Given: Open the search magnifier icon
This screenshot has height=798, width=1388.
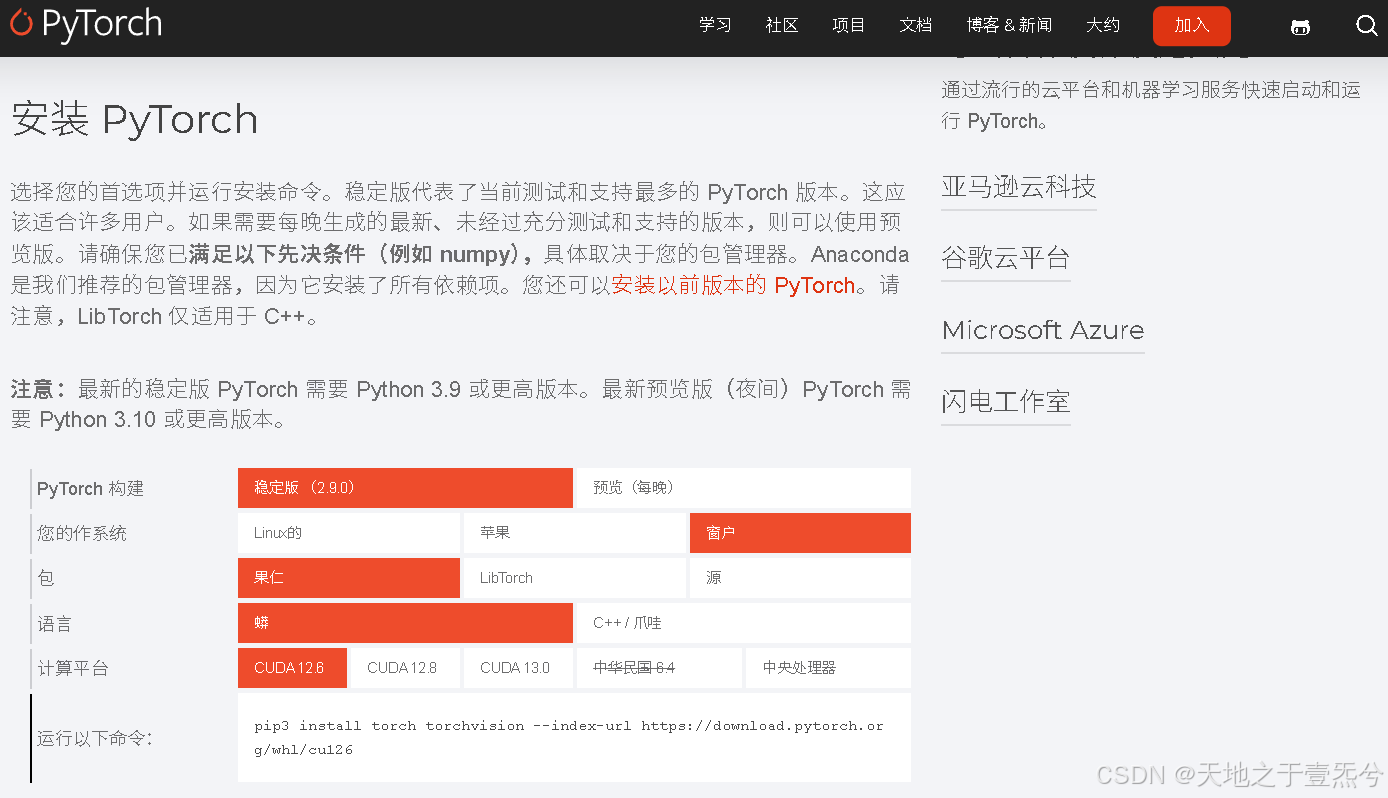Looking at the screenshot, I should [x=1367, y=26].
